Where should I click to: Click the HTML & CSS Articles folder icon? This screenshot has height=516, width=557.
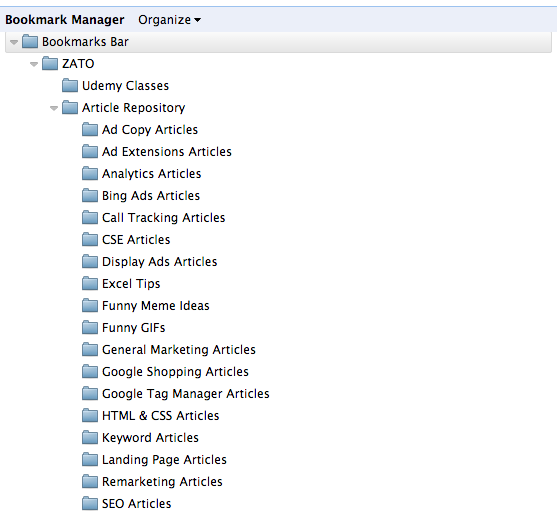point(90,415)
